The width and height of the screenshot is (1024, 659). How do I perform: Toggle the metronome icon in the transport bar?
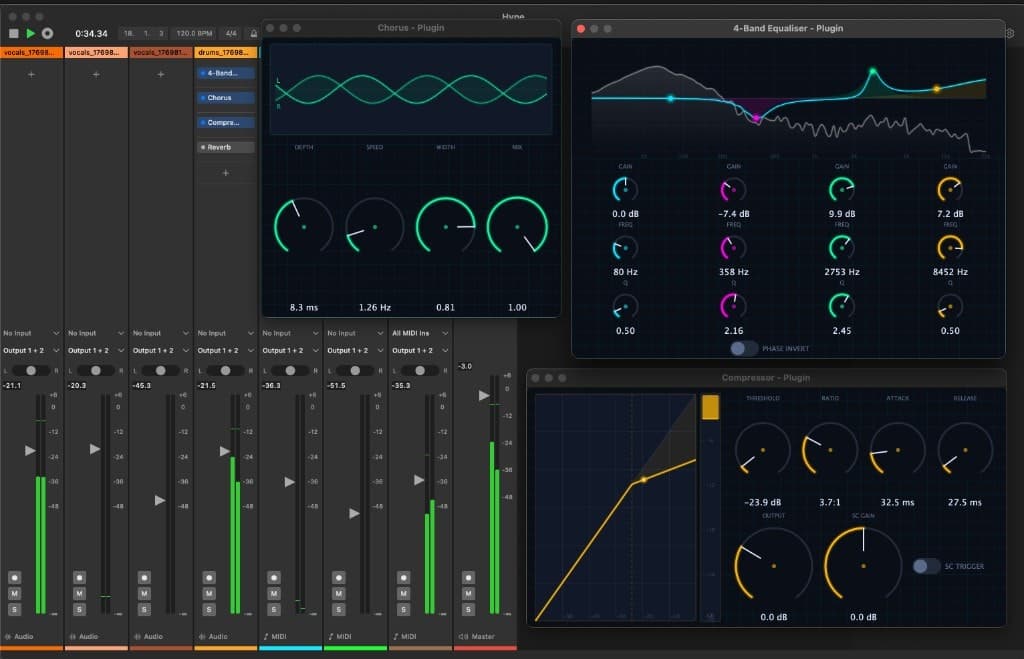click(x=253, y=31)
